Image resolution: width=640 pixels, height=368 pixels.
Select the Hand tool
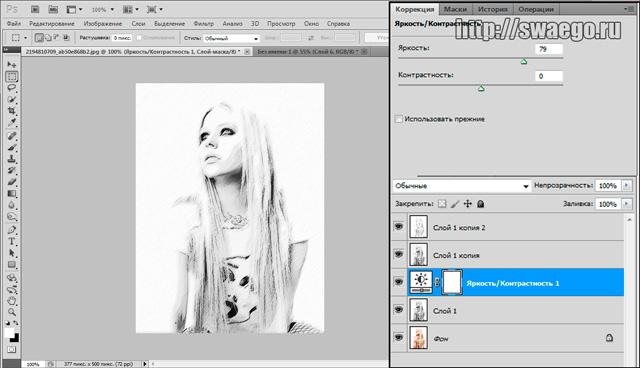12,301
